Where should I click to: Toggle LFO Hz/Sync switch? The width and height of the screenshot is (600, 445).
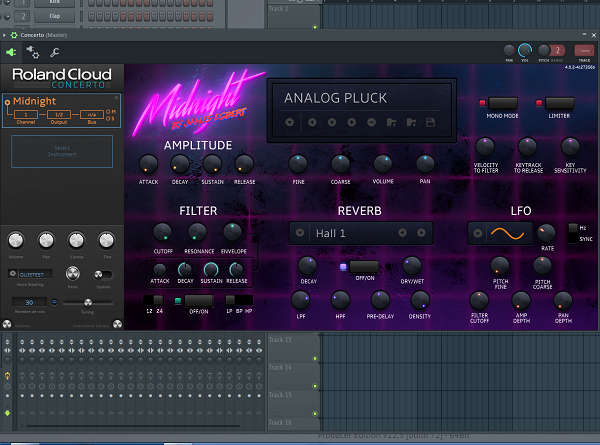(573, 233)
